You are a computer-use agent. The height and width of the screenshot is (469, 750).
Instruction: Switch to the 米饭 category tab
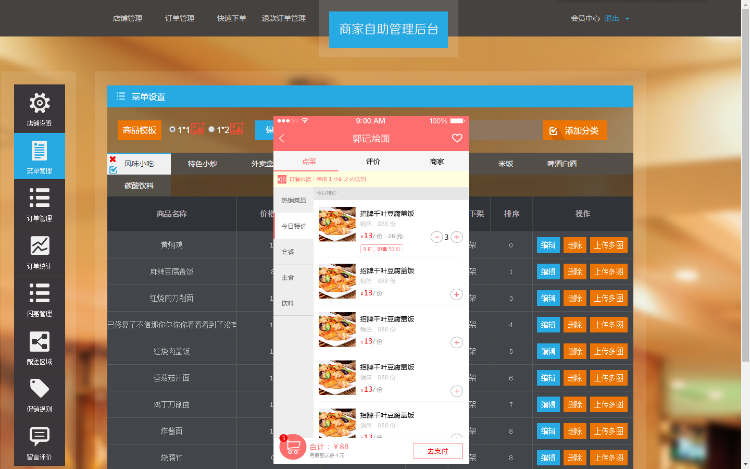coord(506,164)
